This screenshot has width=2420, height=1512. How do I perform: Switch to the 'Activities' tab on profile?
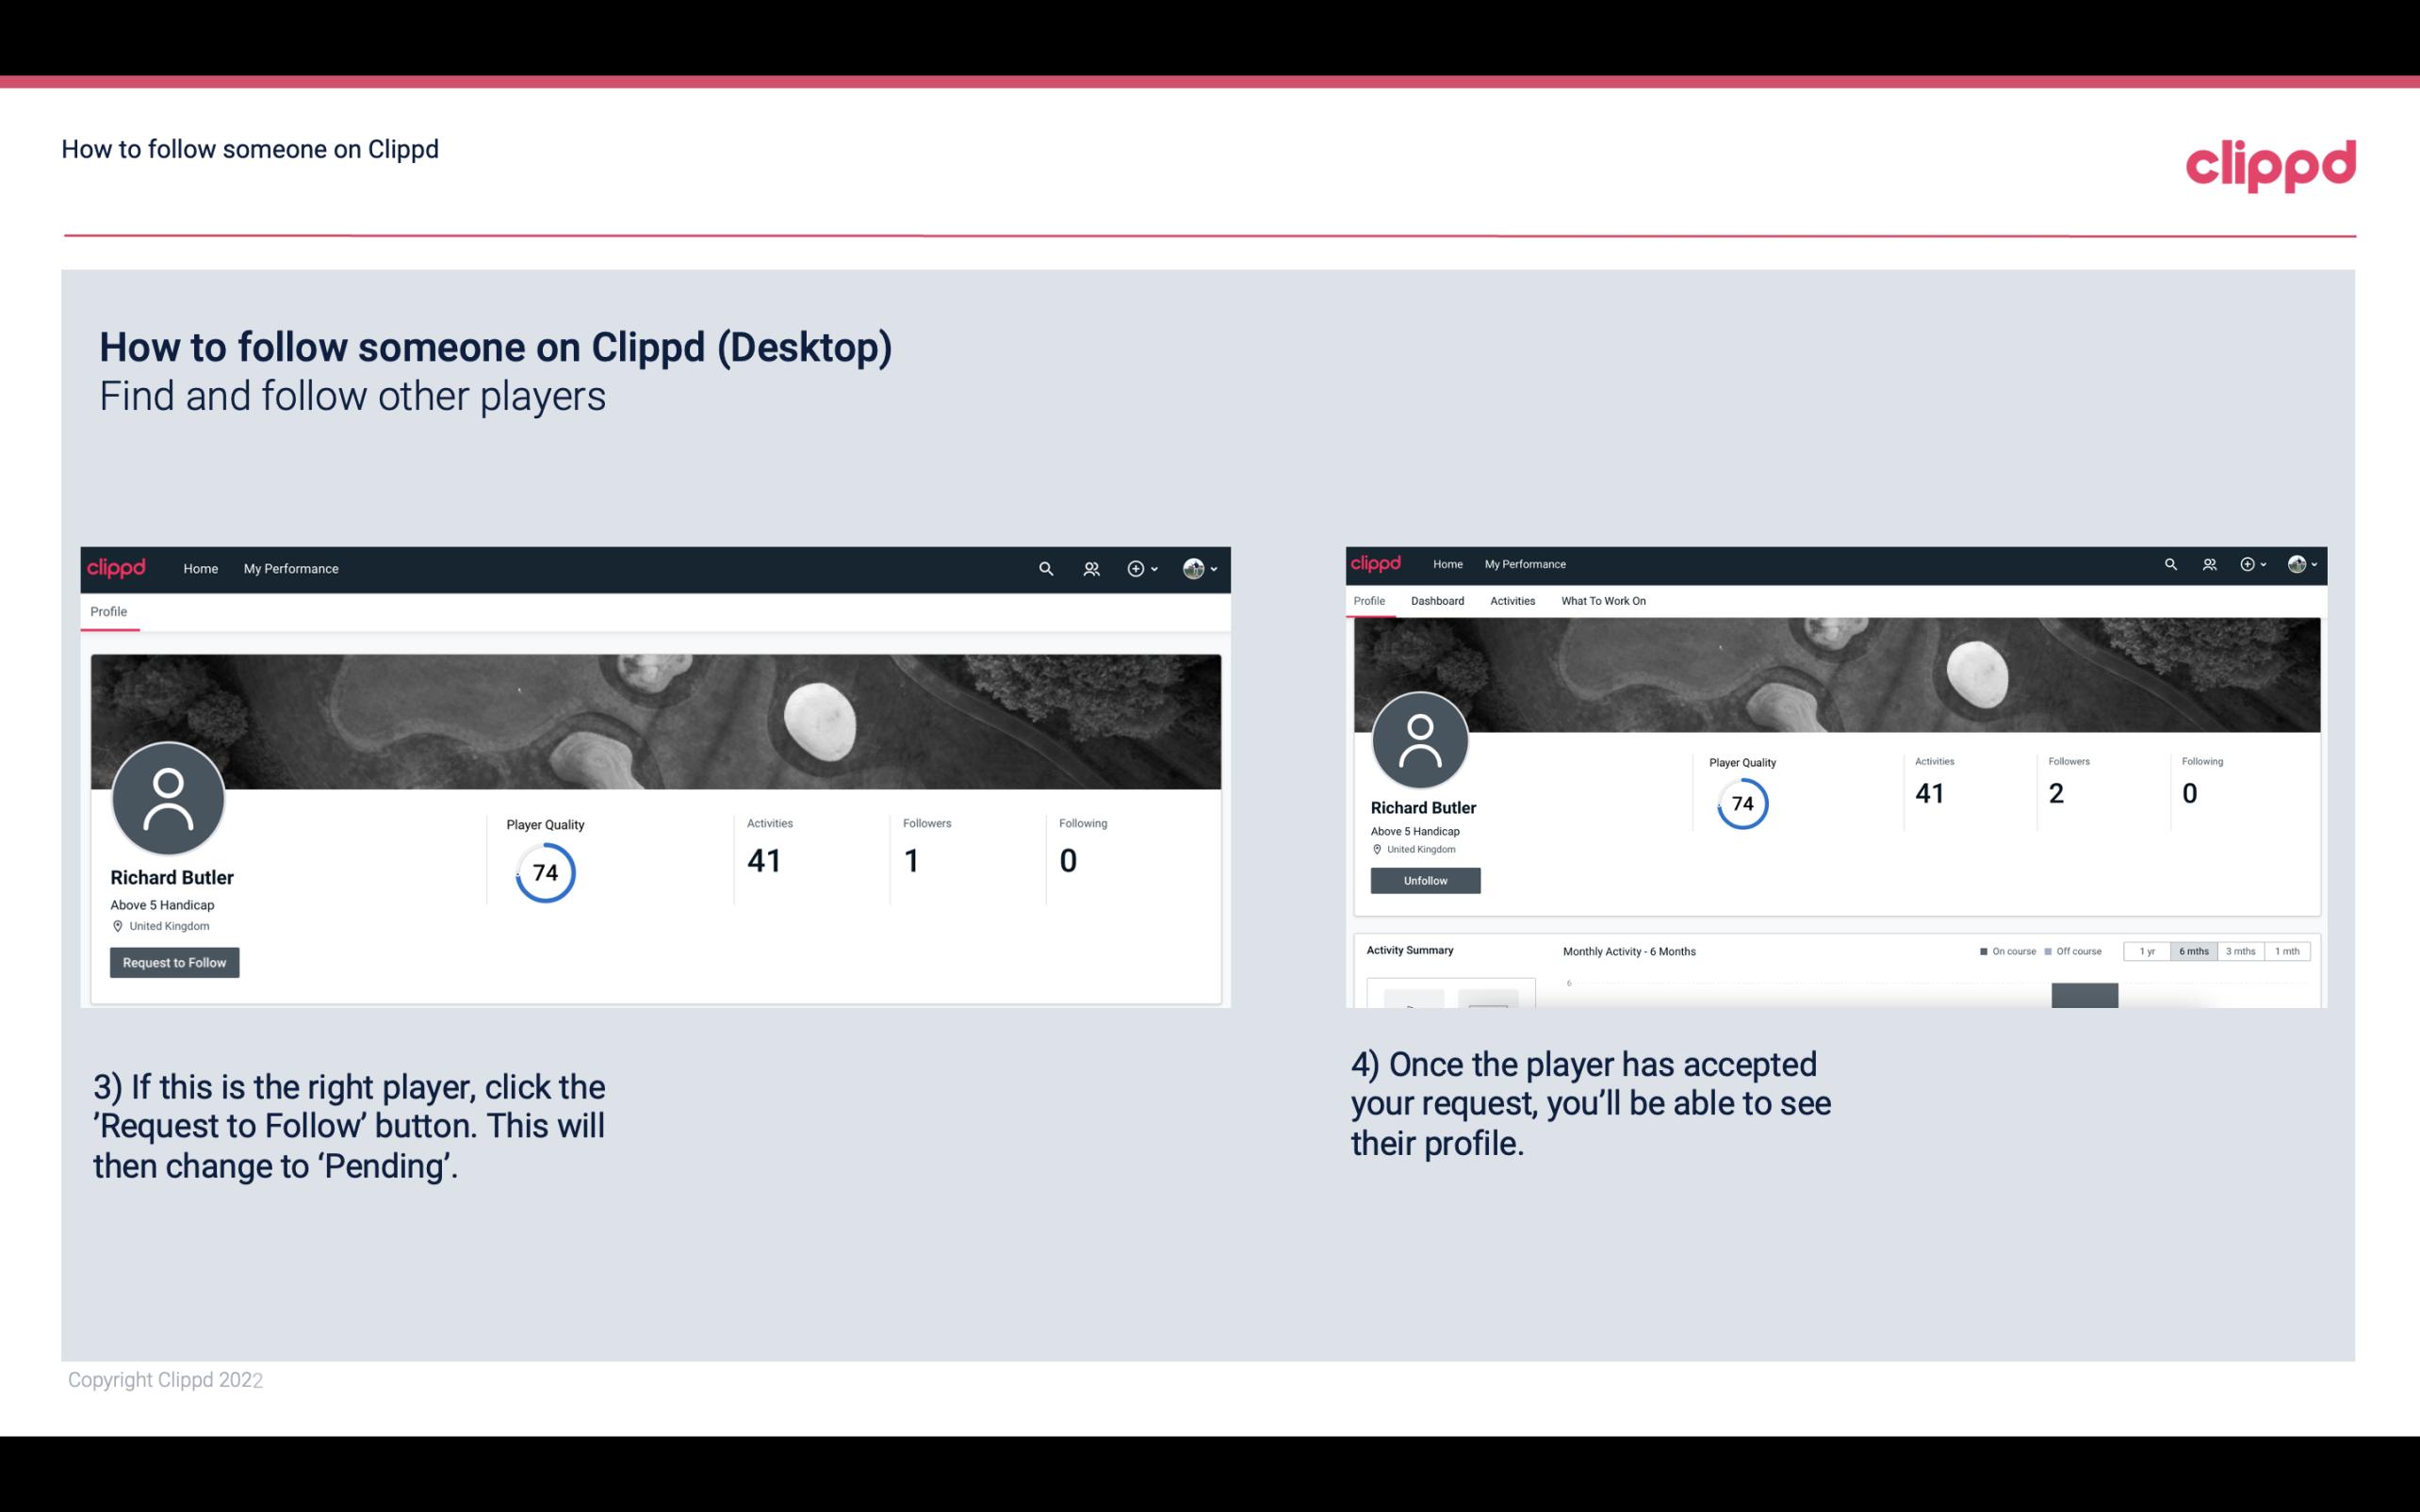(1511, 601)
